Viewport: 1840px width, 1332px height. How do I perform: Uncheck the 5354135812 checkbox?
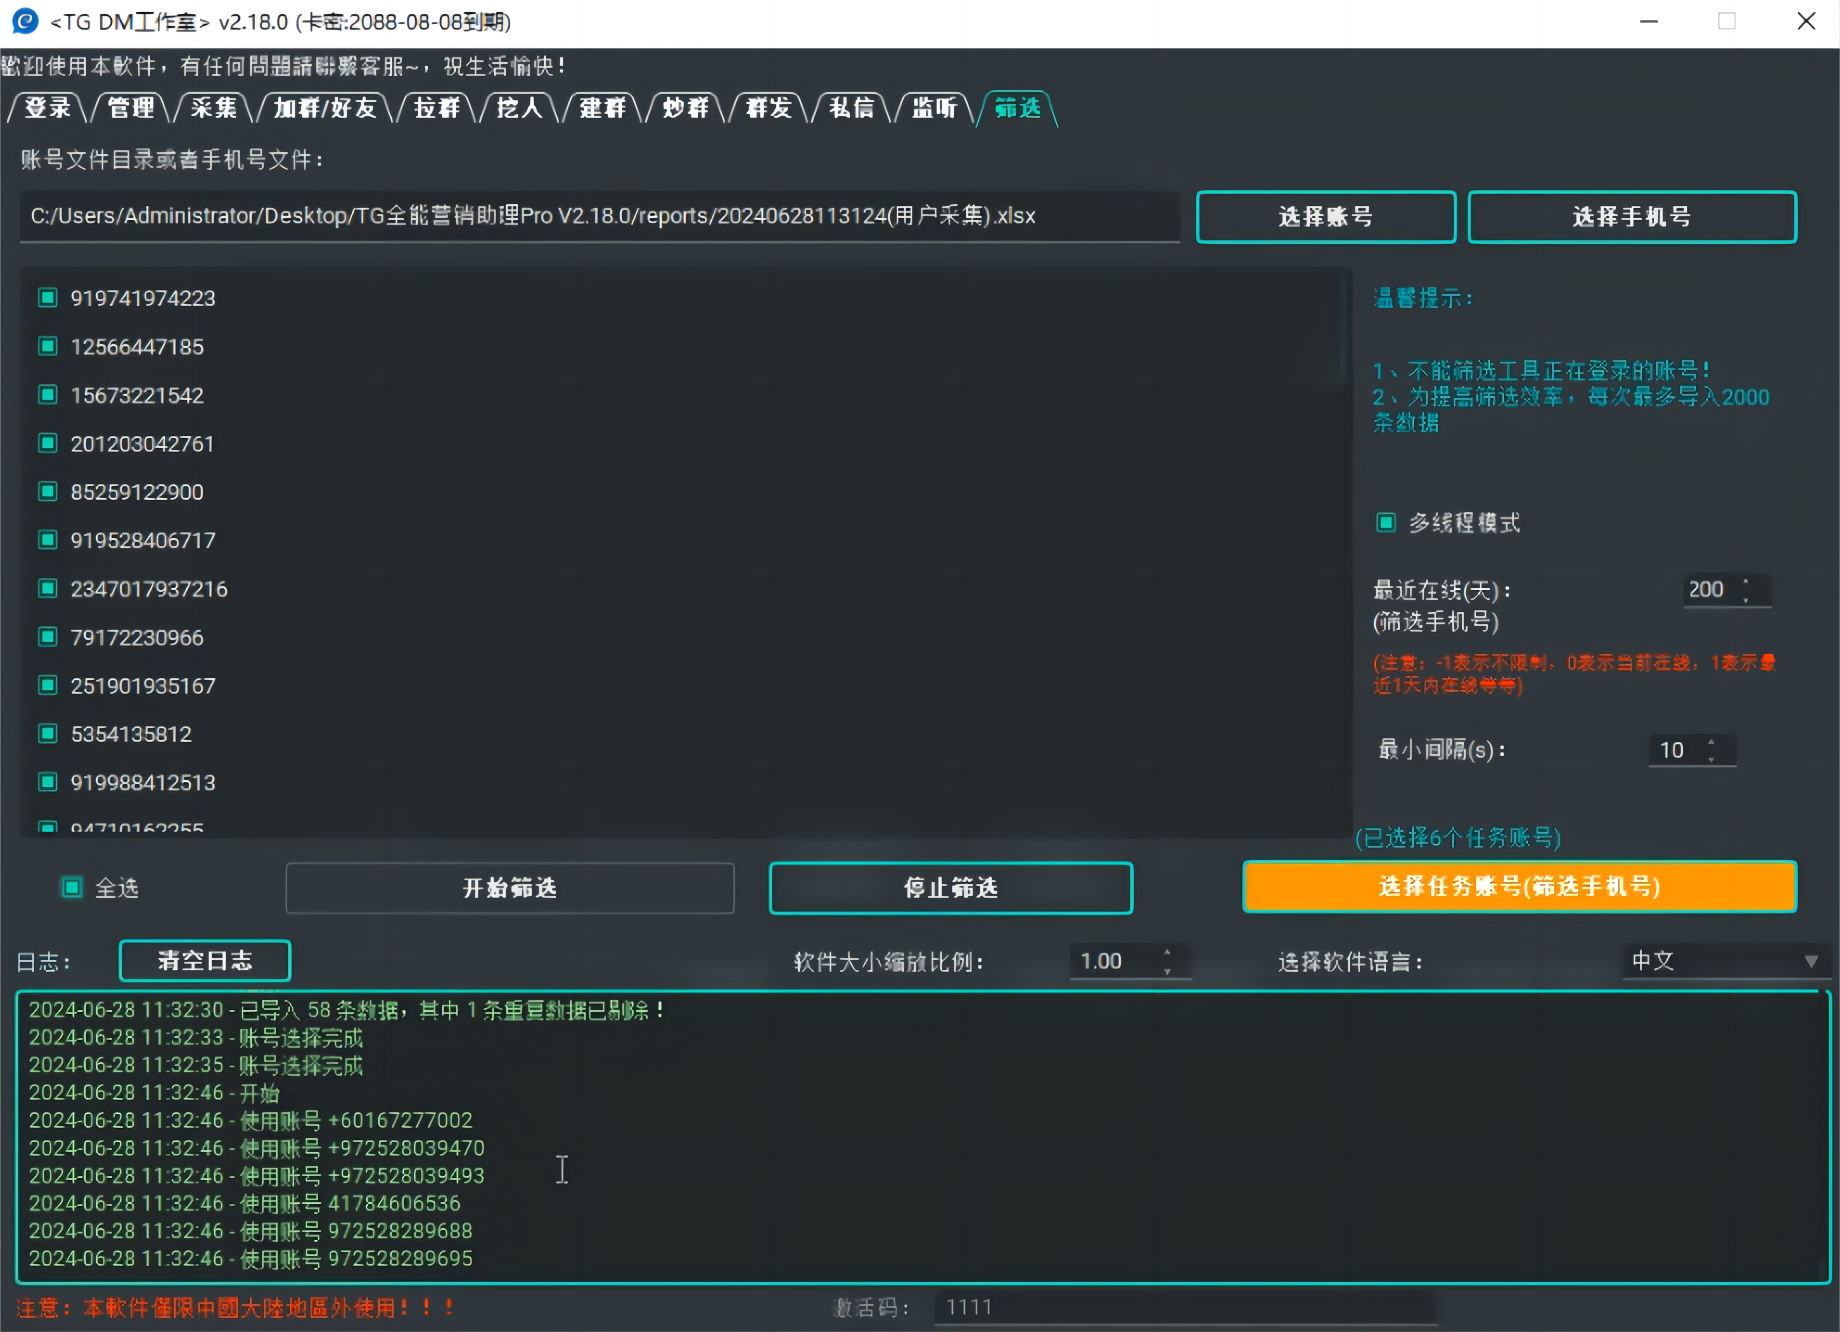[47, 734]
